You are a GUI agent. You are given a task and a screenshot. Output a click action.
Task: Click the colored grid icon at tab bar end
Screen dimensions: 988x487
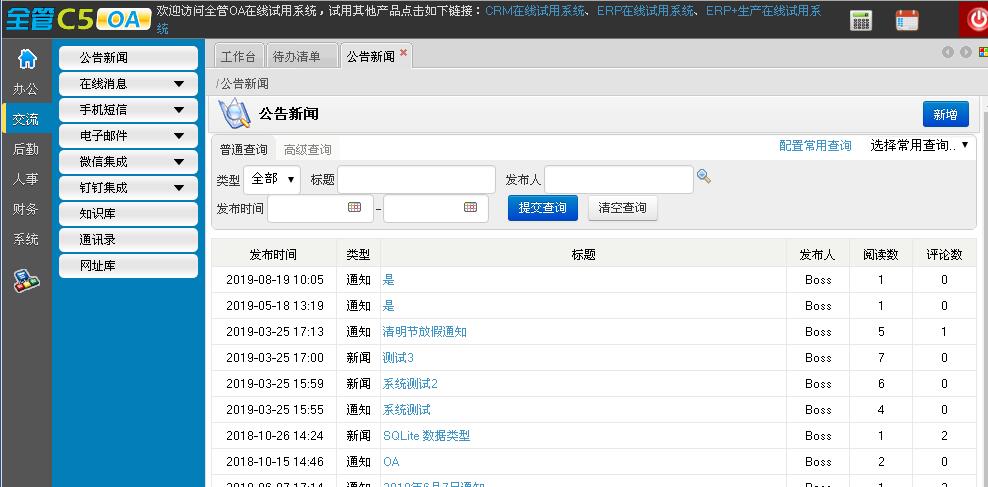(x=983, y=52)
